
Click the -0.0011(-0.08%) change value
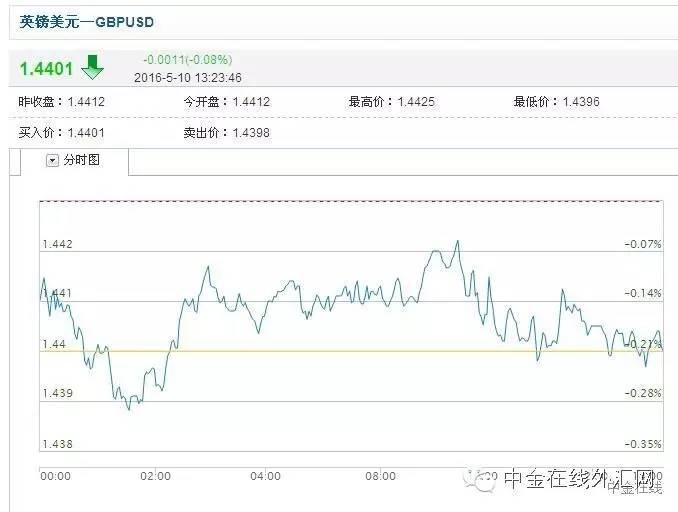187,60
